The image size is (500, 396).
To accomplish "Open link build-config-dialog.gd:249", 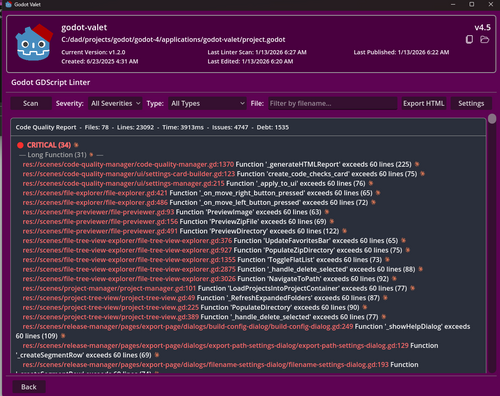I will pos(188,326).
